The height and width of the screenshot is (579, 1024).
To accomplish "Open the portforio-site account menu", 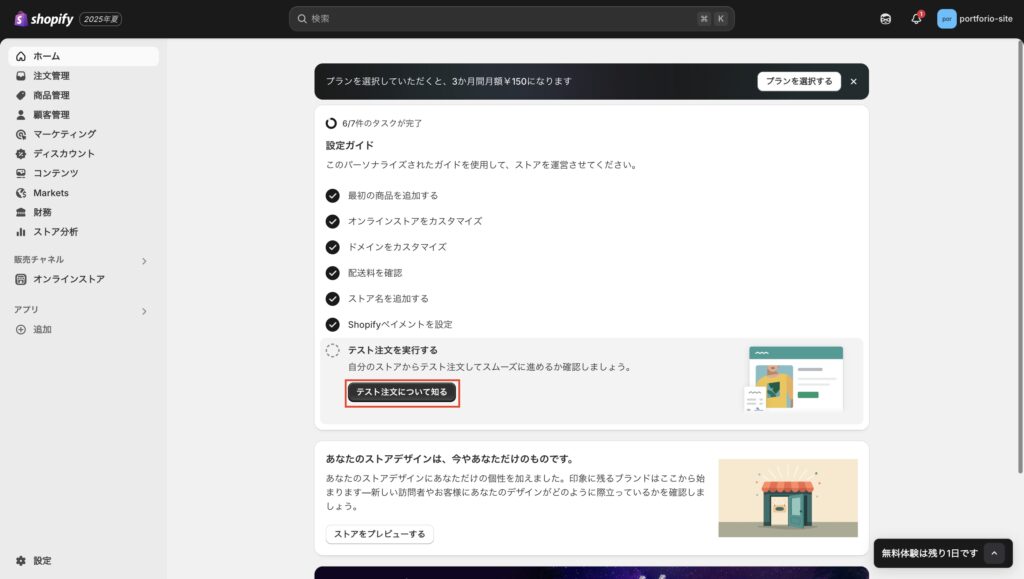I will [x=975, y=19].
